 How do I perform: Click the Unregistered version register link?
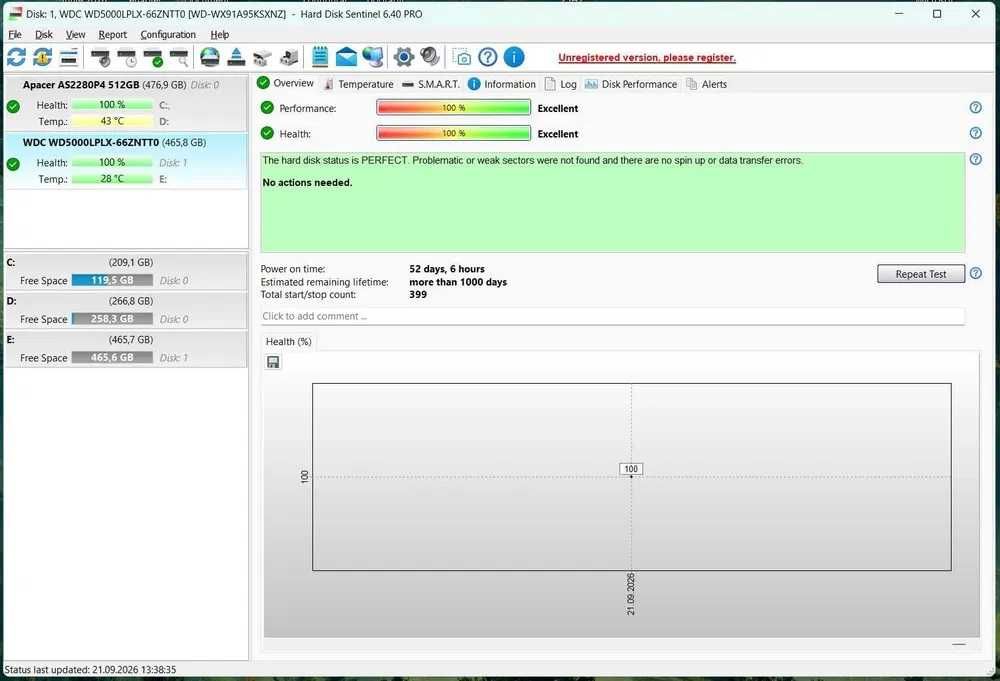click(647, 57)
